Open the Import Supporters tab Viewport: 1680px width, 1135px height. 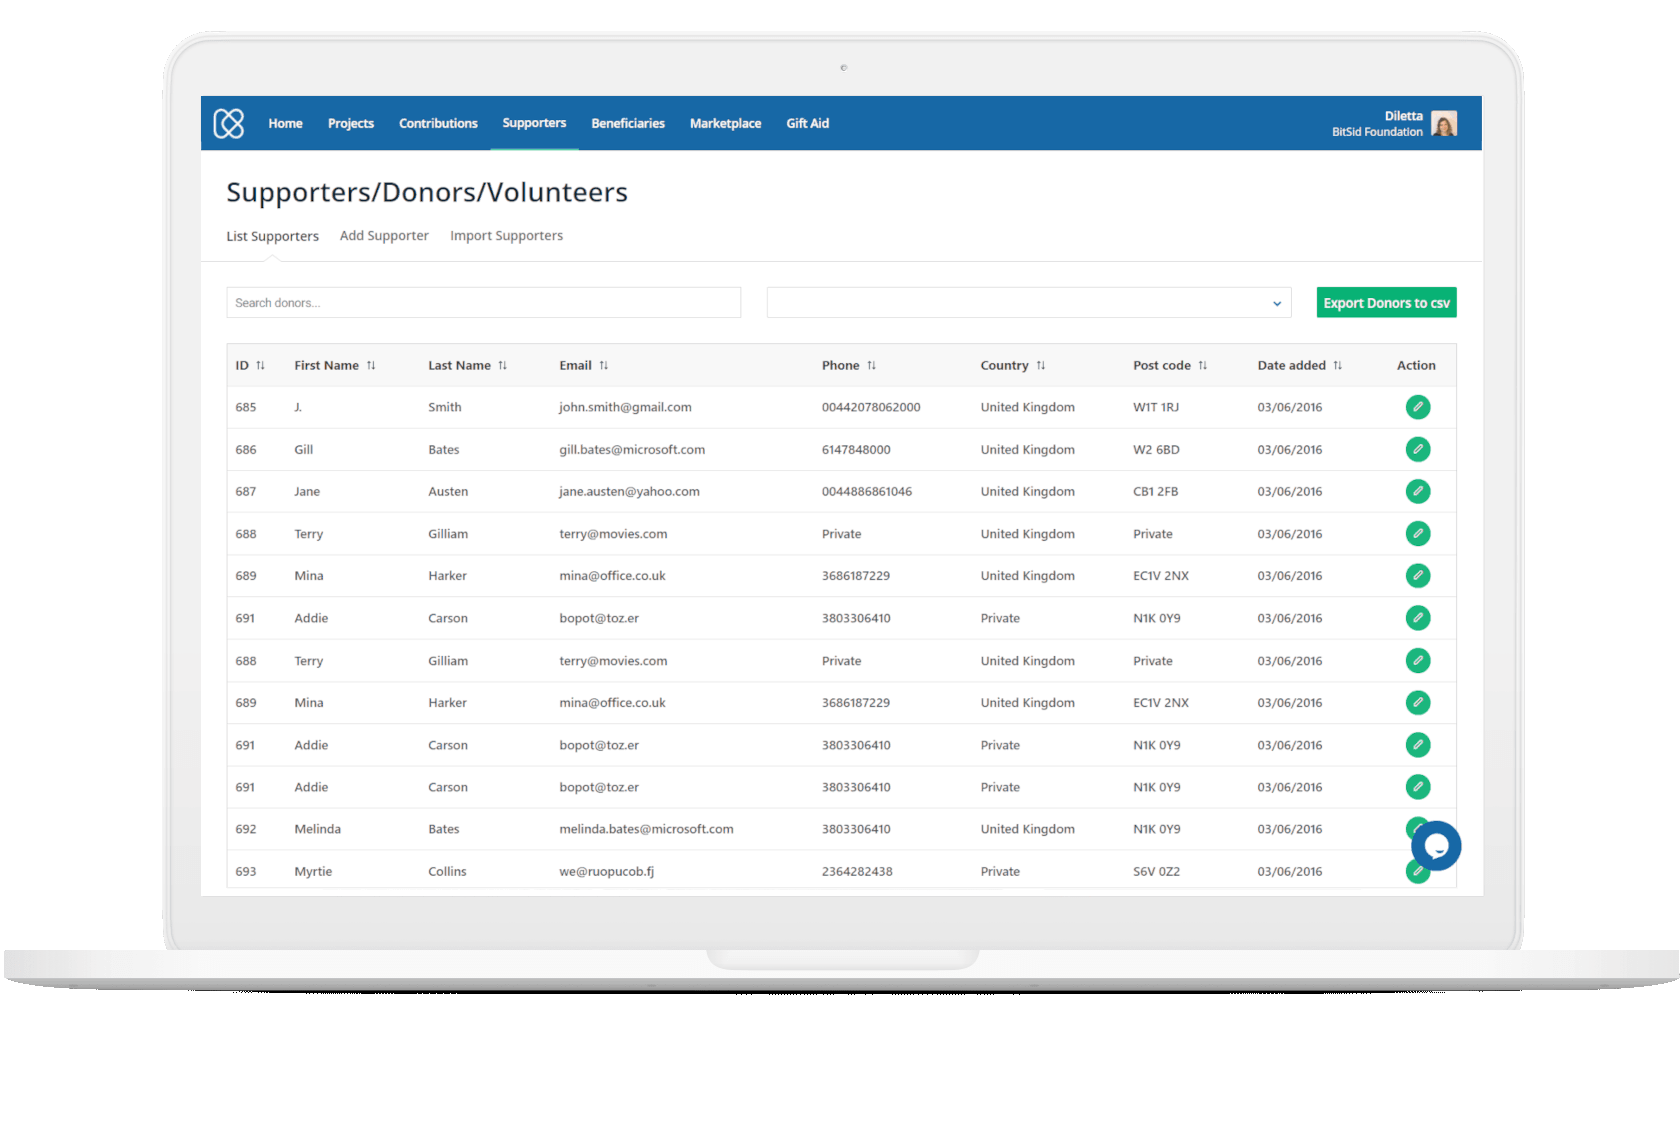pyautogui.click(x=506, y=236)
